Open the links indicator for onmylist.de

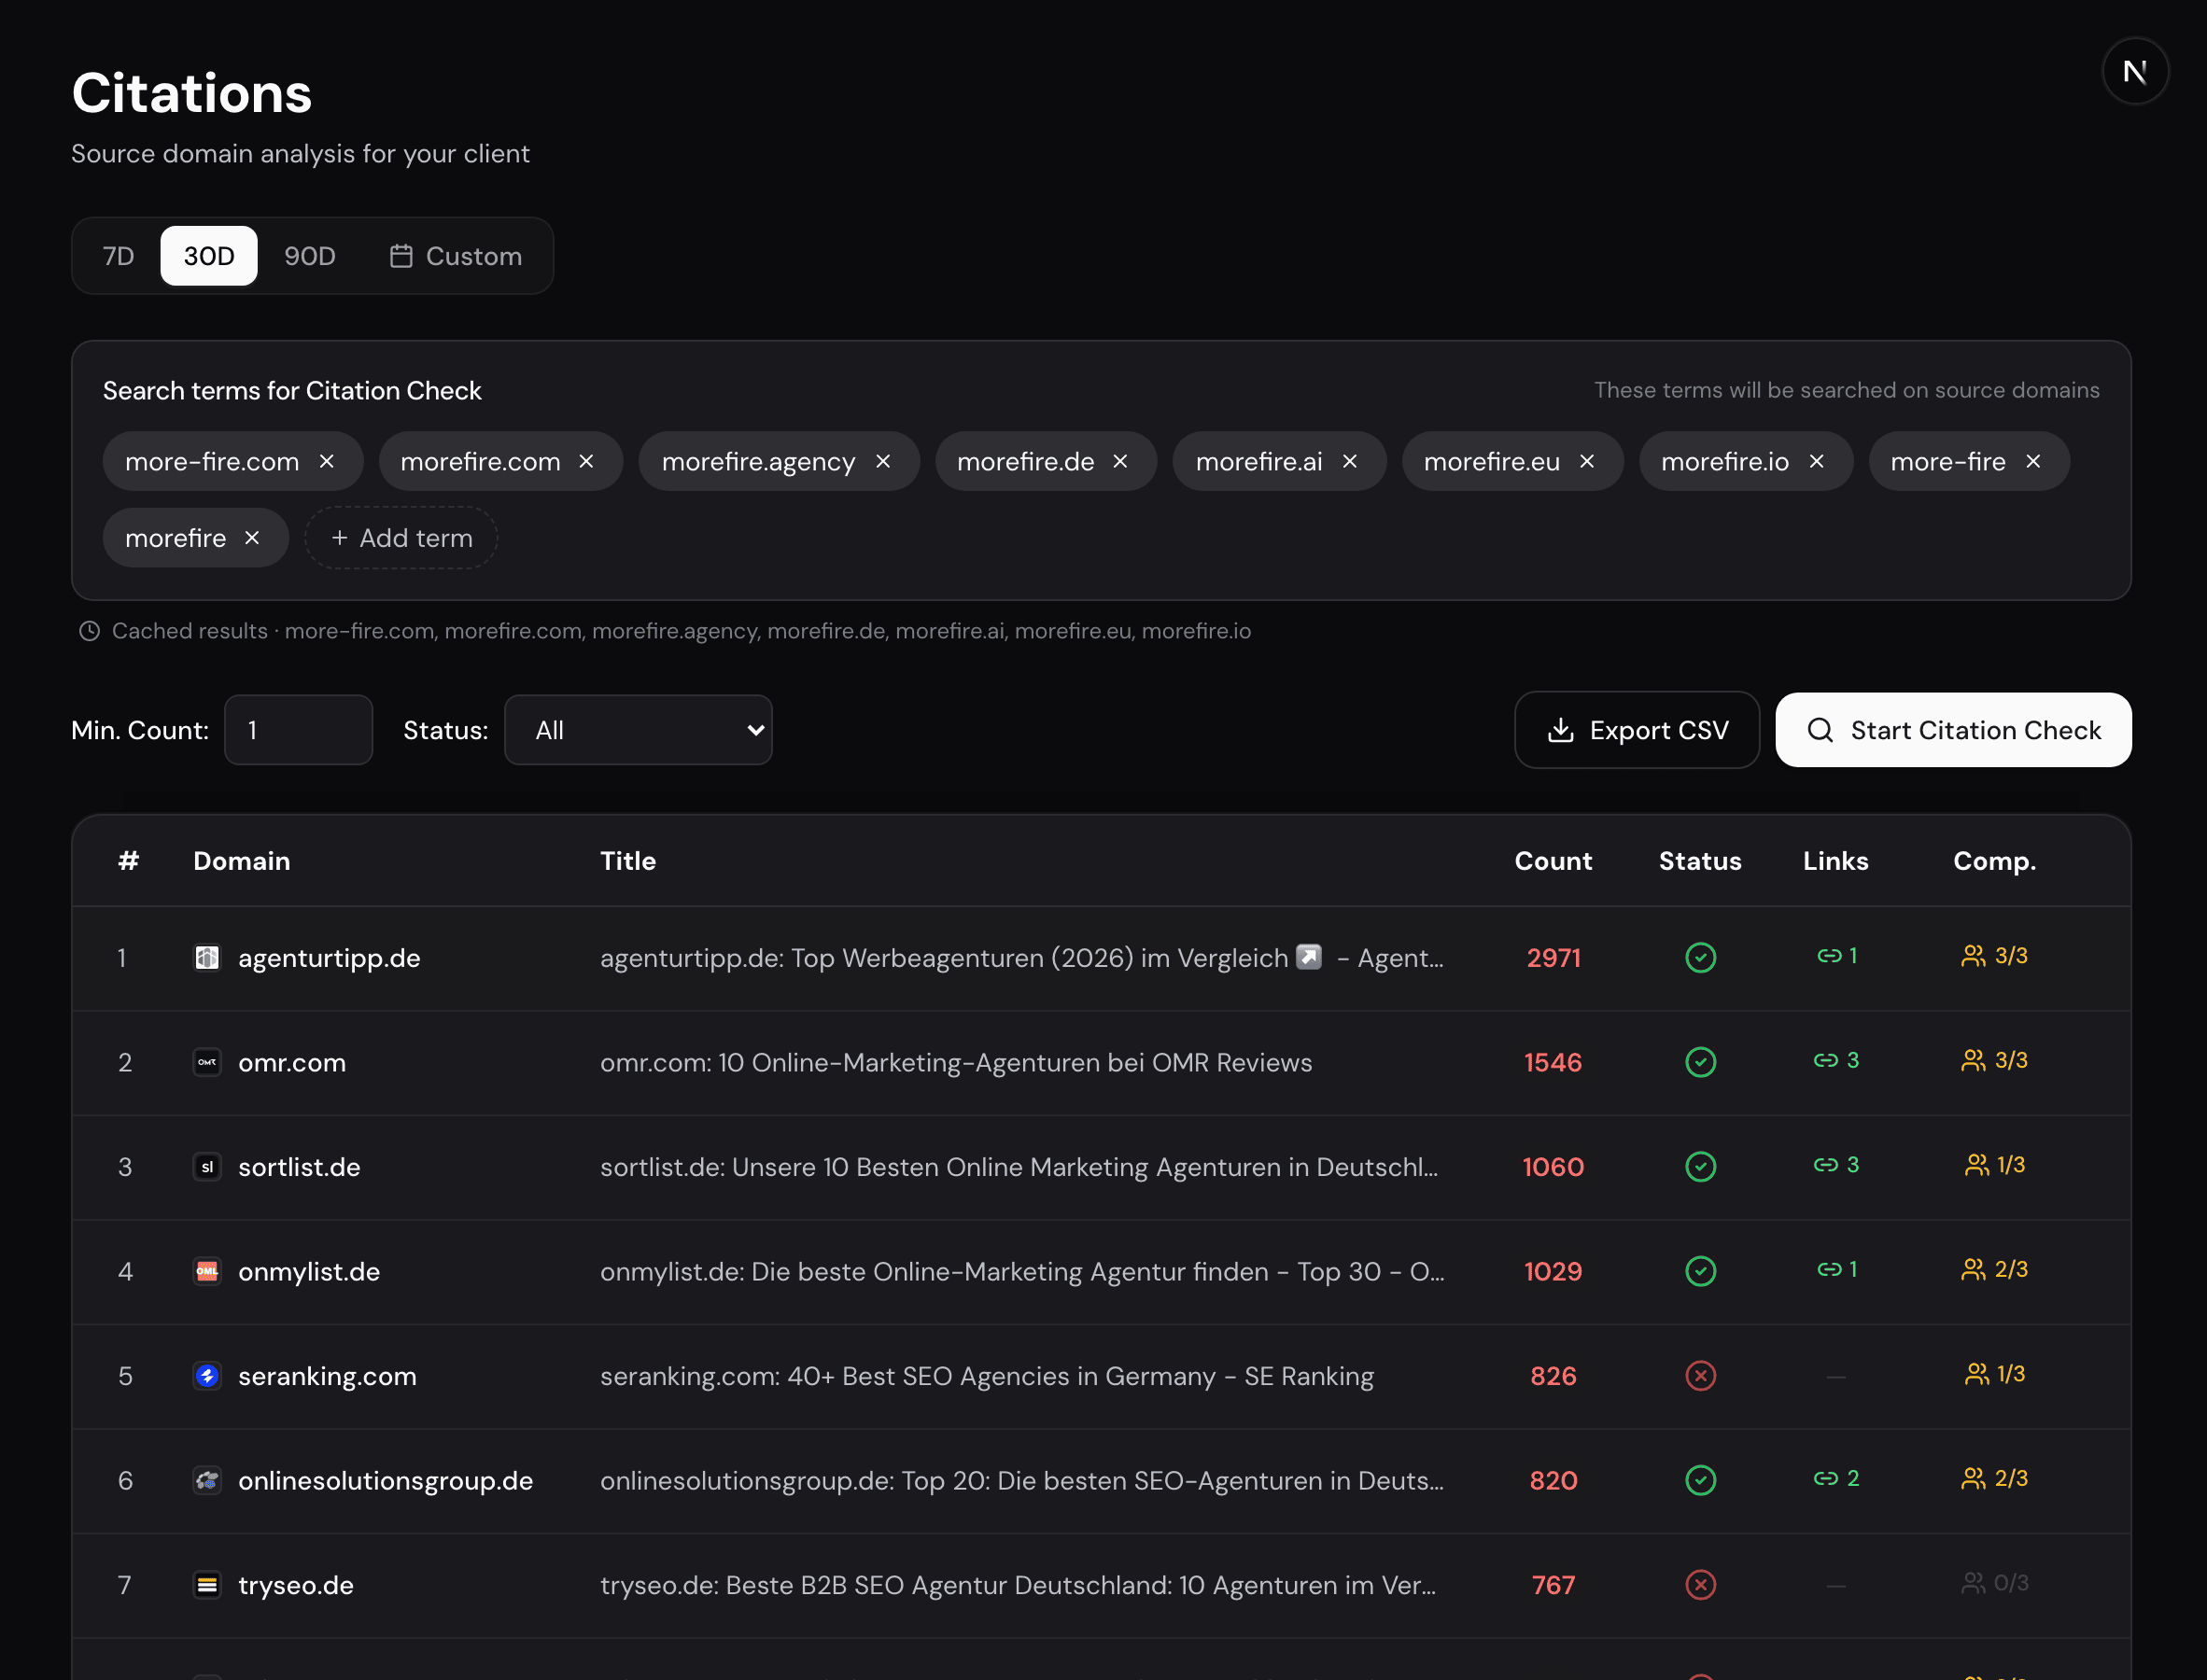[x=1836, y=1269]
